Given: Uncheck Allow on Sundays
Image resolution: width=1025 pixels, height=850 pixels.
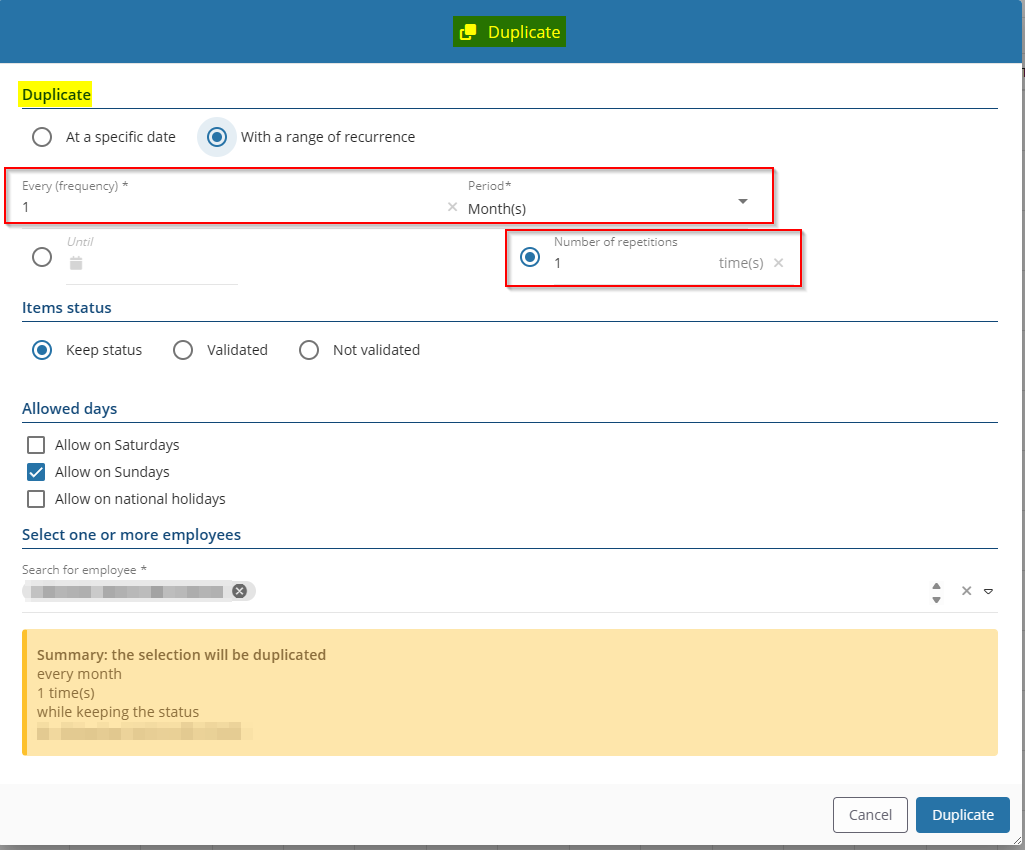Looking at the screenshot, I should pos(37,472).
